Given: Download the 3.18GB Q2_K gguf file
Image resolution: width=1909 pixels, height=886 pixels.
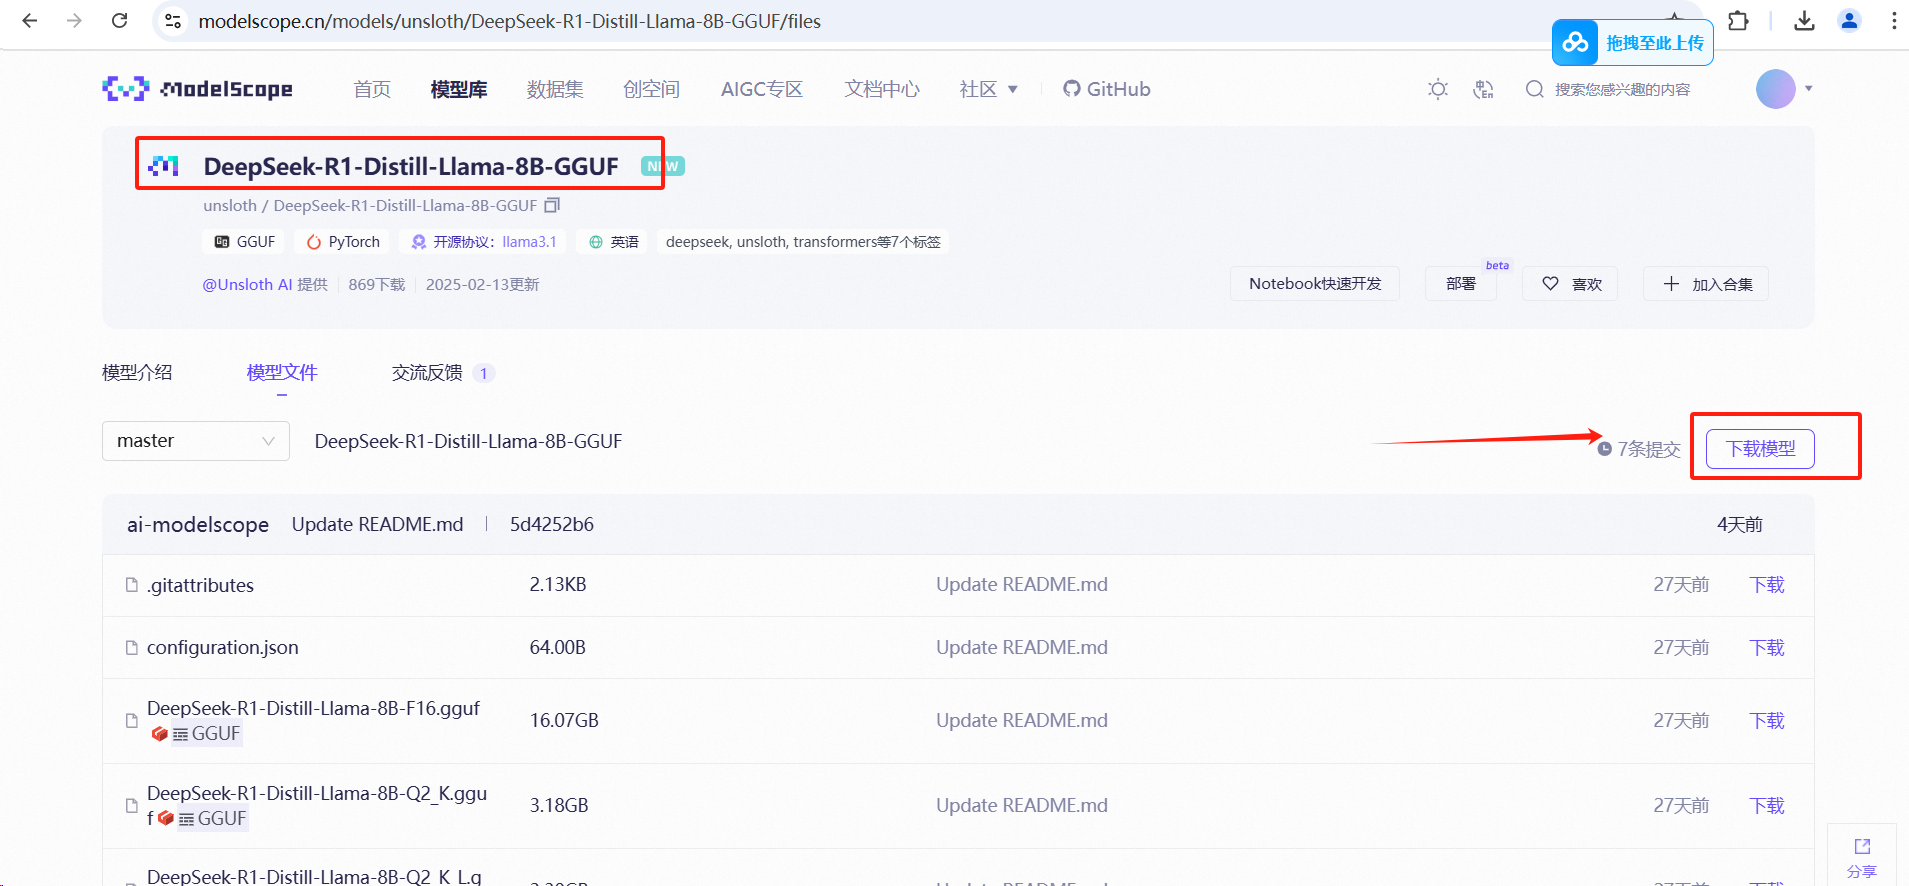Looking at the screenshot, I should coord(1767,805).
